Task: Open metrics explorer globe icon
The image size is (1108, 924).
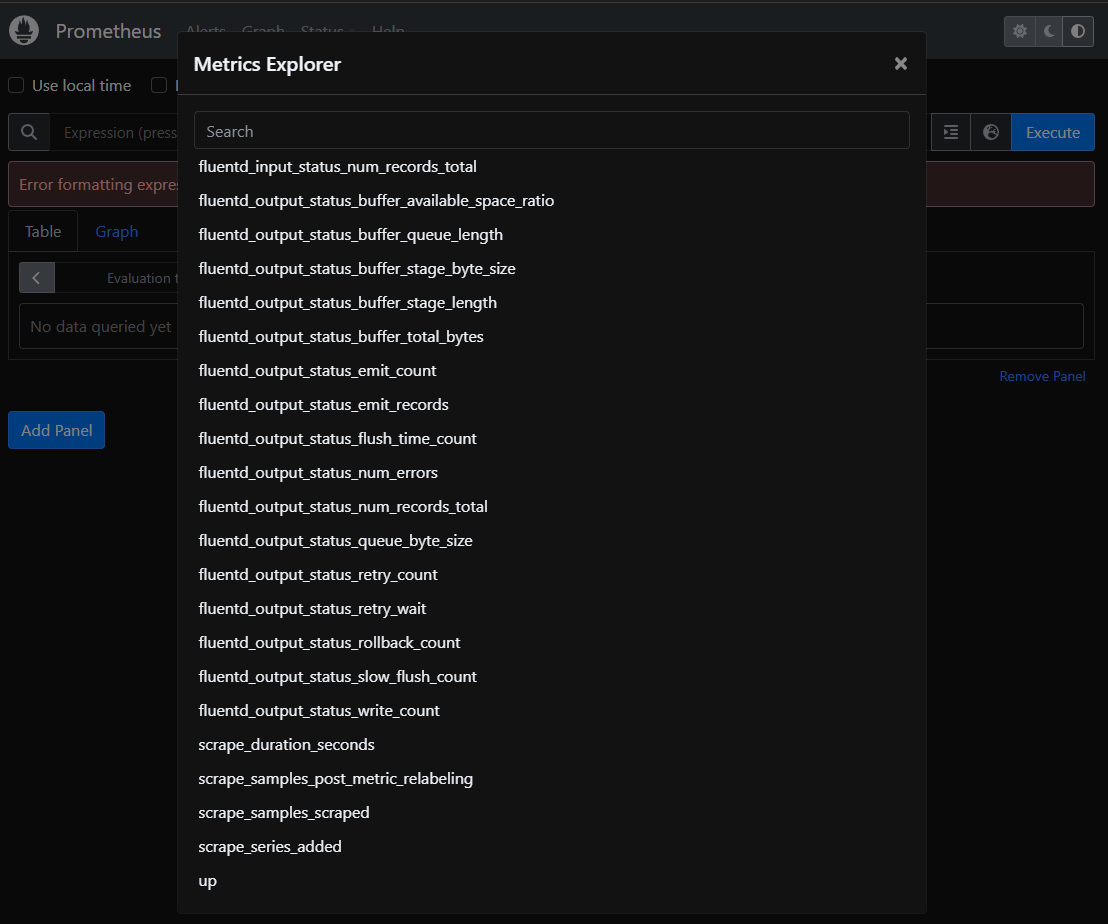Action: (991, 132)
